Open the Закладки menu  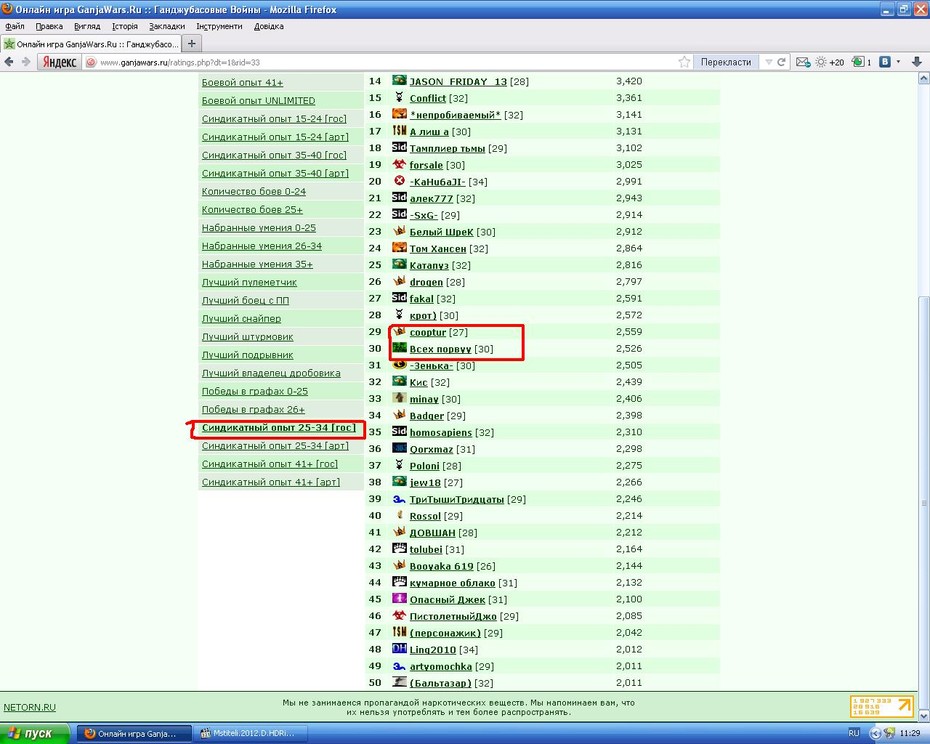coord(167,26)
